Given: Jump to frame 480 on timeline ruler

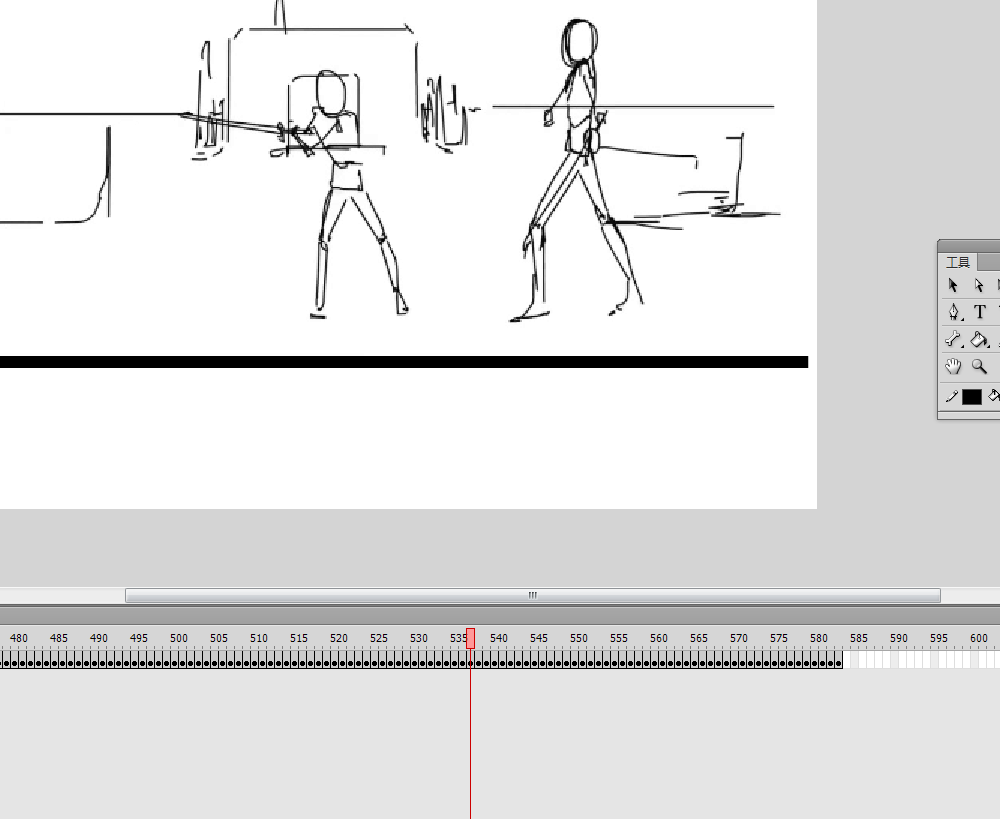Looking at the screenshot, I should [x=18, y=638].
